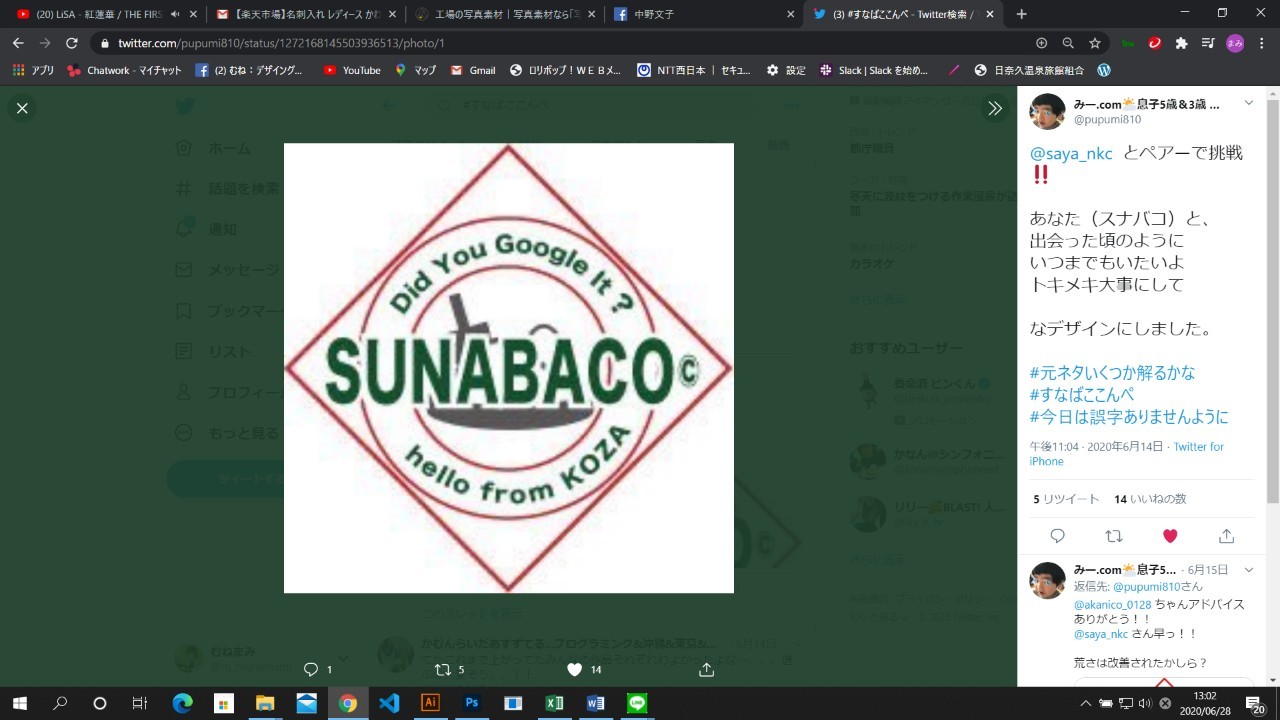
Task: Open the YouTube bookmark
Action: [x=352, y=70]
